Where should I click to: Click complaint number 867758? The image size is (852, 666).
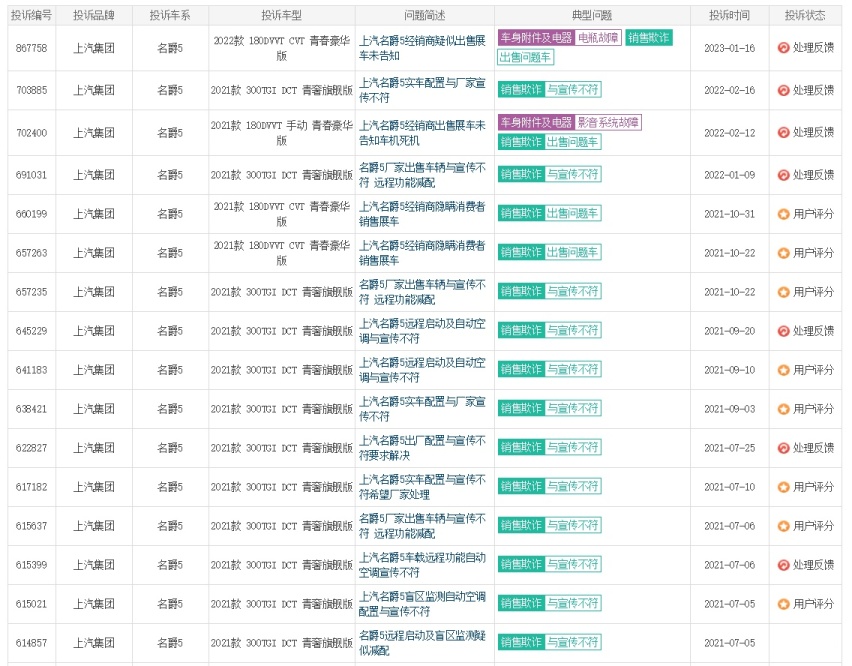[x=32, y=48]
